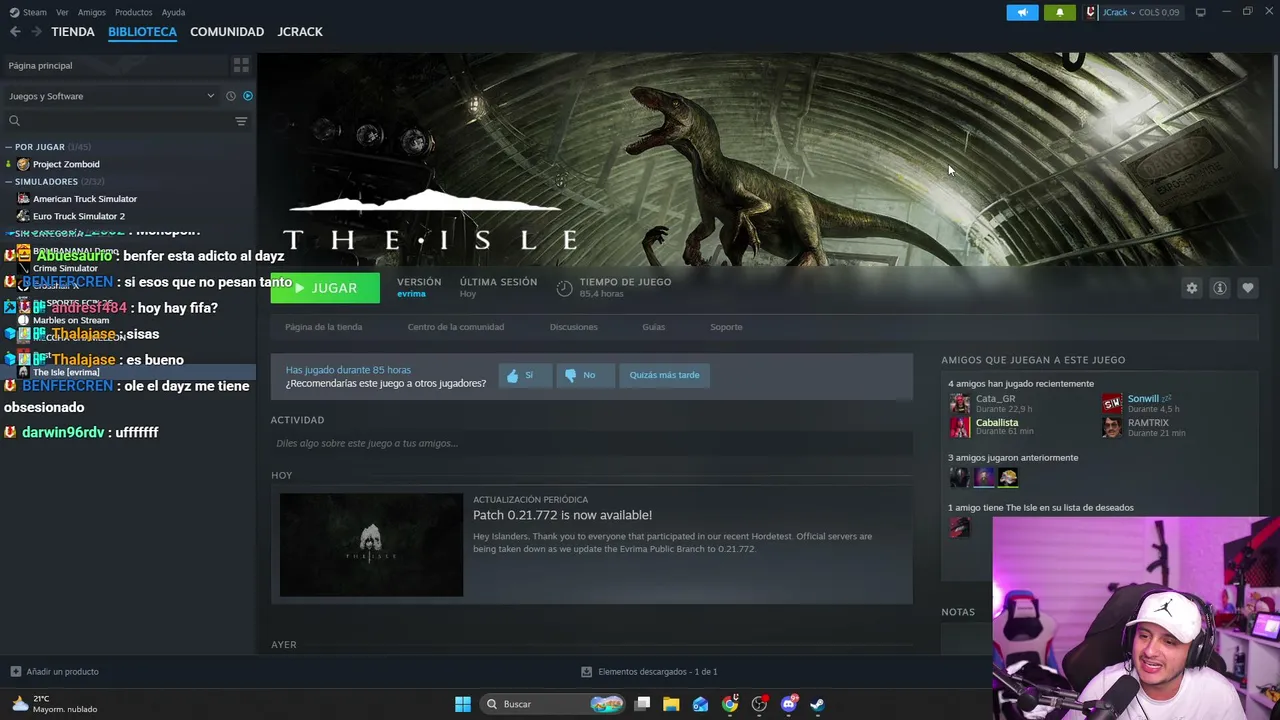Switch library to grid collections view
1280x720 pixels.
[x=241, y=65]
